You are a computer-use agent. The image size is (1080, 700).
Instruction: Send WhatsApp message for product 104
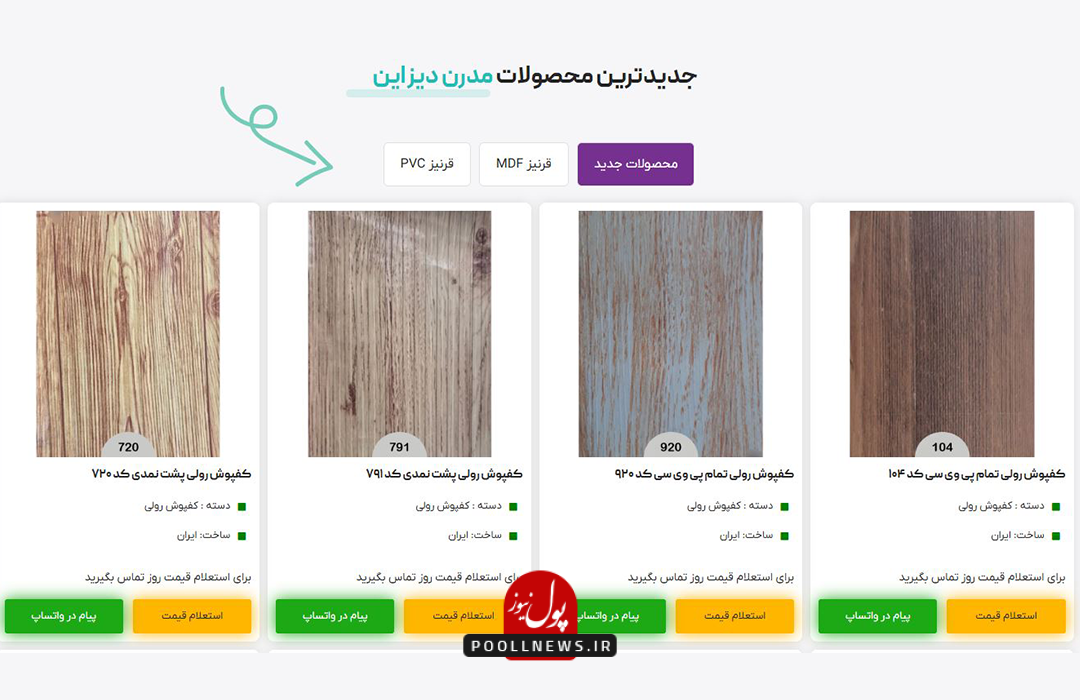878,616
